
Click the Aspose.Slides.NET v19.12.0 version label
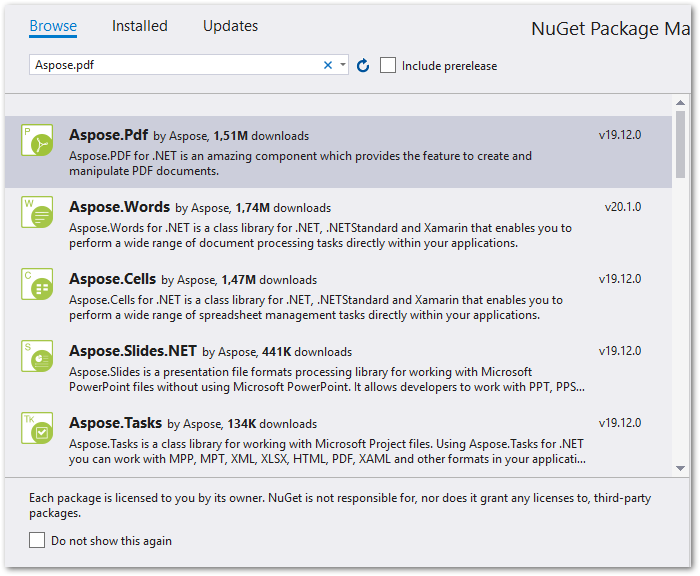[x=620, y=351]
